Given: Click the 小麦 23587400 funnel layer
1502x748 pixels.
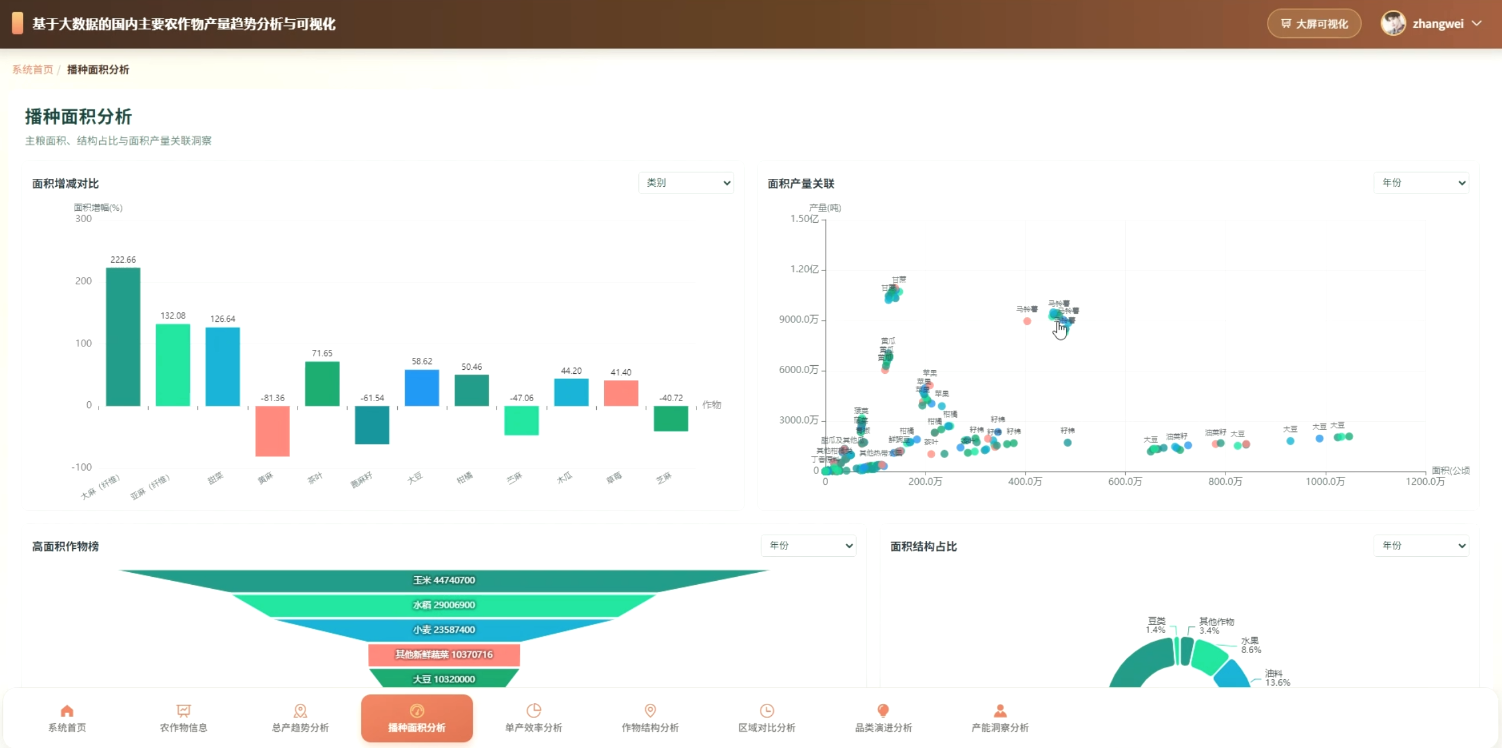Looking at the screenshot, I should pos(444,630).
